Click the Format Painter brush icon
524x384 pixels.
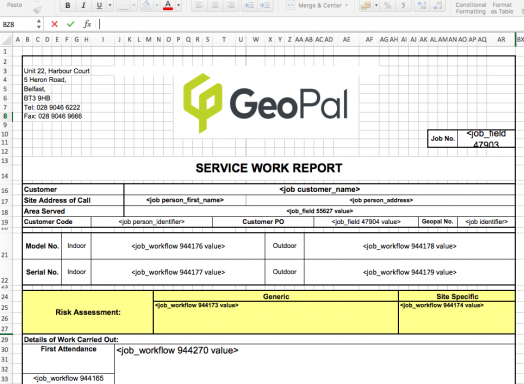click(x=37, y=9)
